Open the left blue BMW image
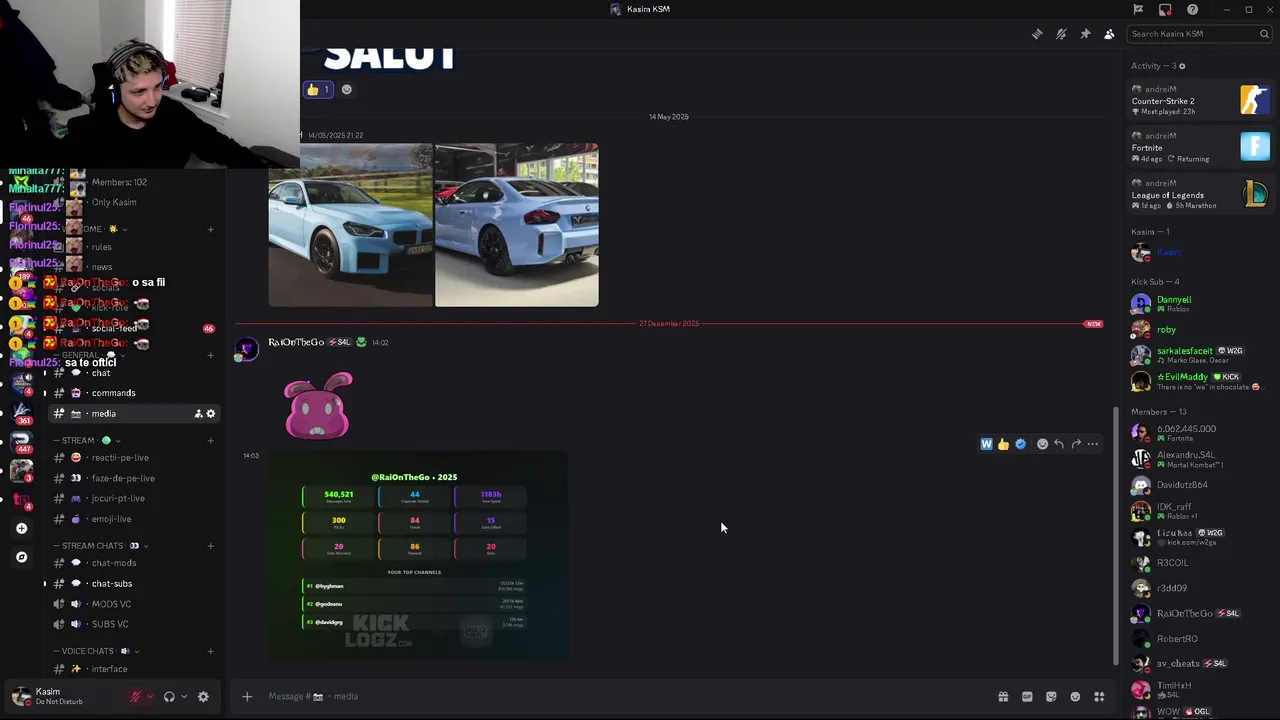This screenshot has height=720, width=1280. click(x=350, y=225)
